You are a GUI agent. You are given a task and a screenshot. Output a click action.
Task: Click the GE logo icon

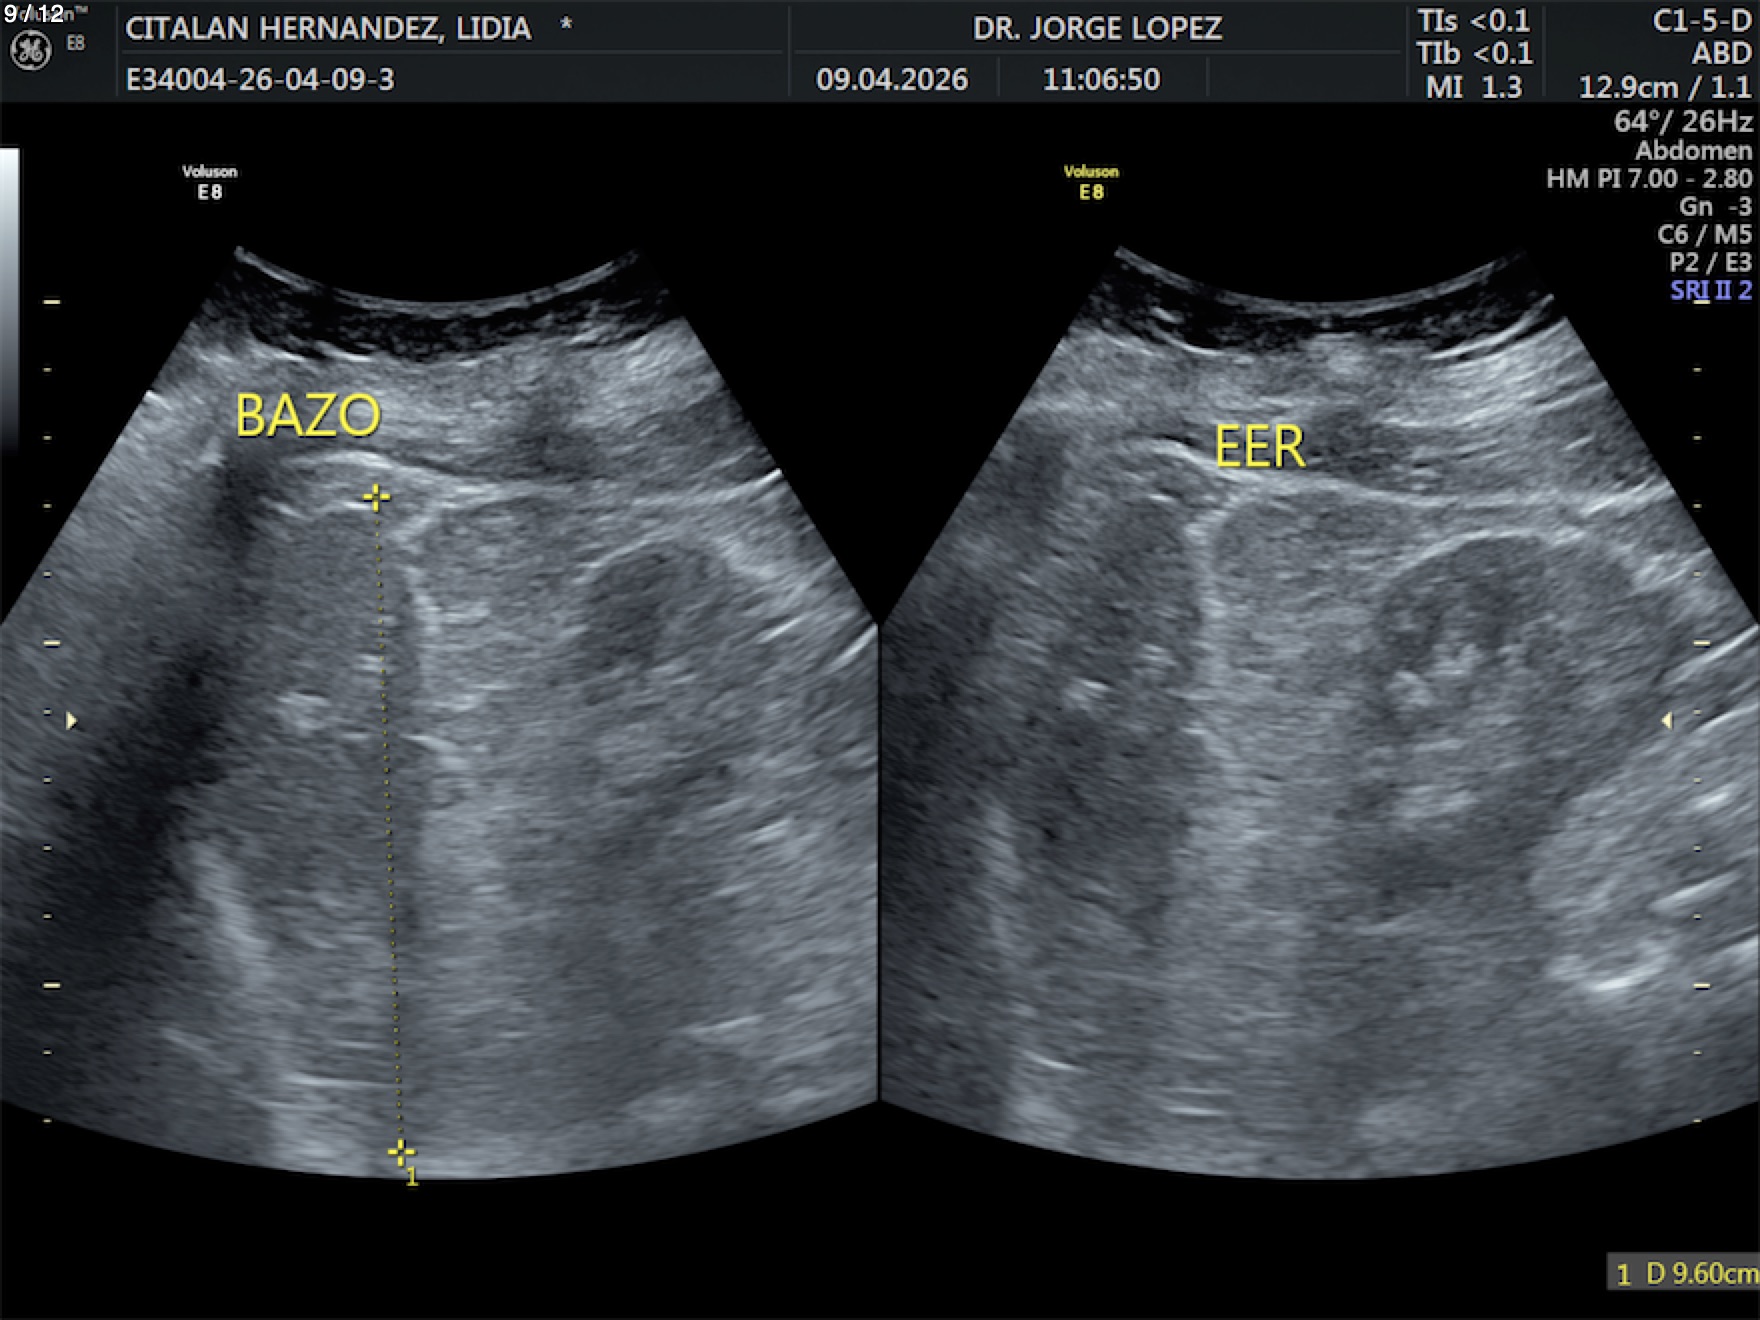(x=30, y=51)
